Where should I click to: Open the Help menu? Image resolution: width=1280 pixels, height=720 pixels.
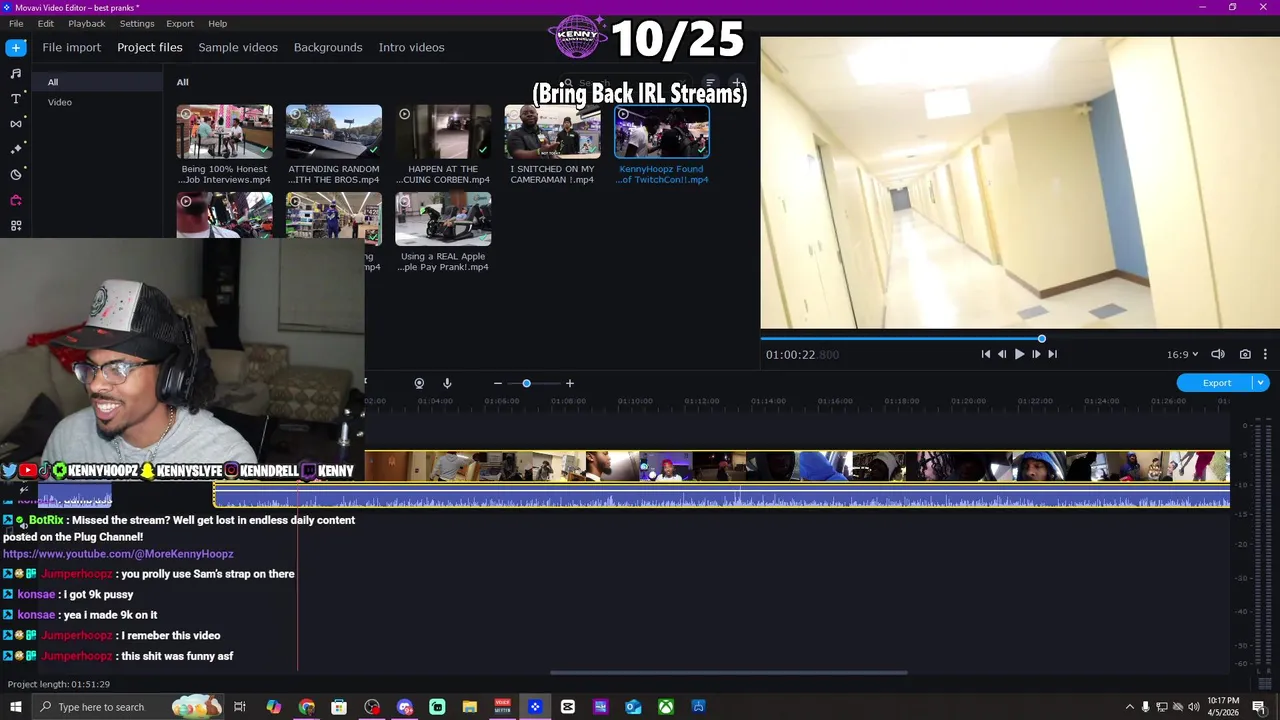click(217, 23)
